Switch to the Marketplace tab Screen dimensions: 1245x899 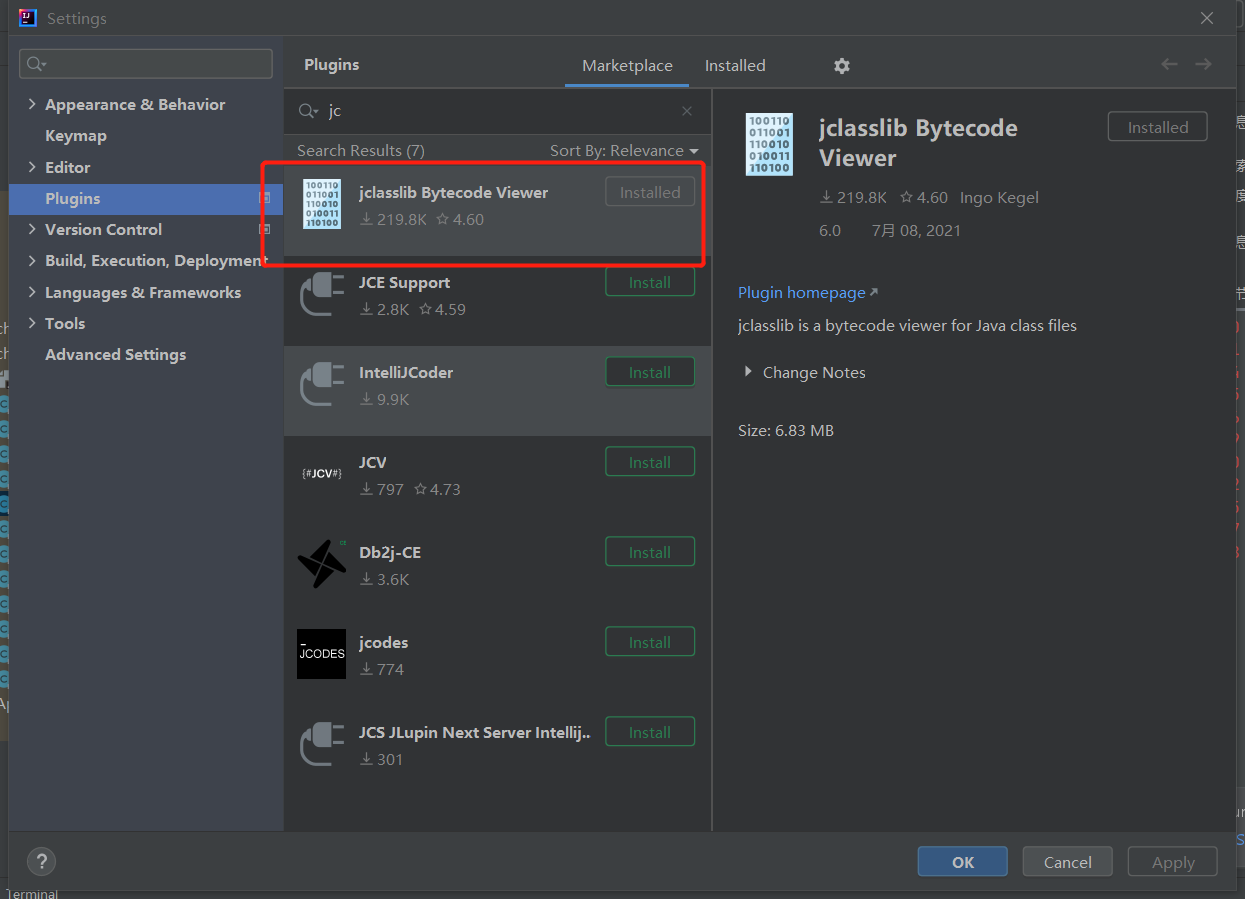pyautogui.click(x=627, y=66)
